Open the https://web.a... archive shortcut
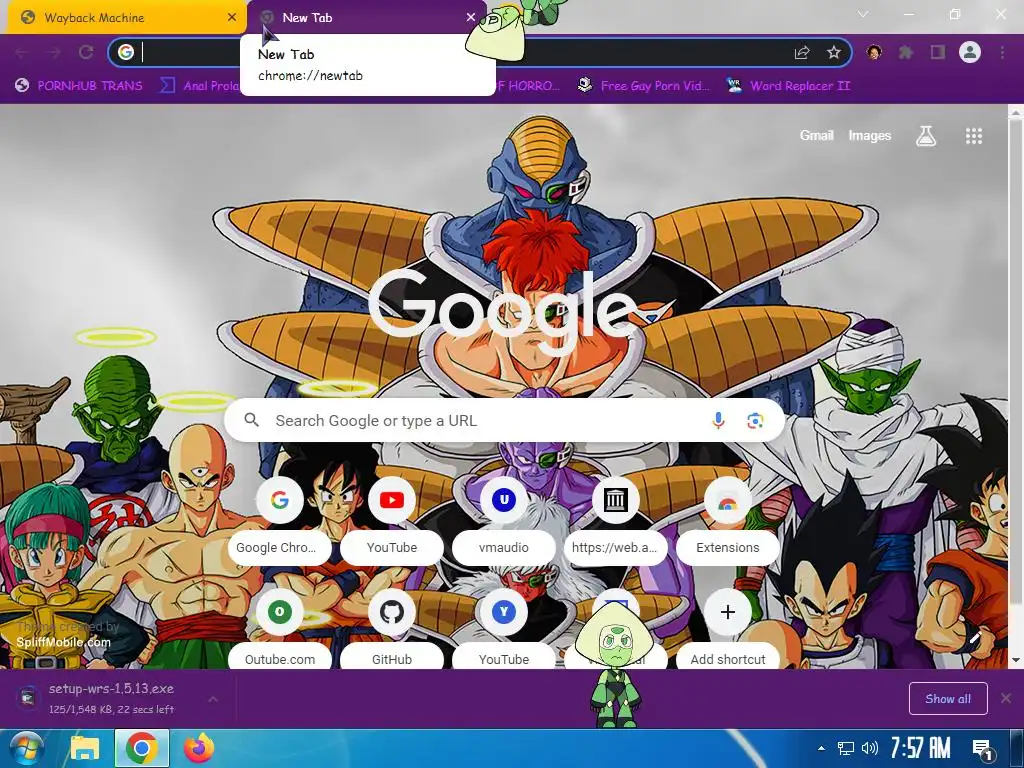The image size is (1024, 768). 615,521
